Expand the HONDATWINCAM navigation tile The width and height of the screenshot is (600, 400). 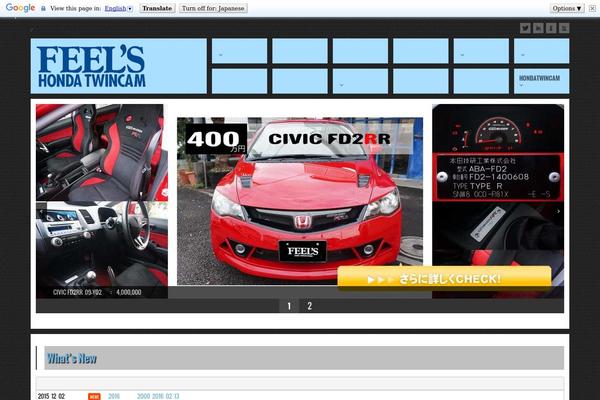coord(541,81)
